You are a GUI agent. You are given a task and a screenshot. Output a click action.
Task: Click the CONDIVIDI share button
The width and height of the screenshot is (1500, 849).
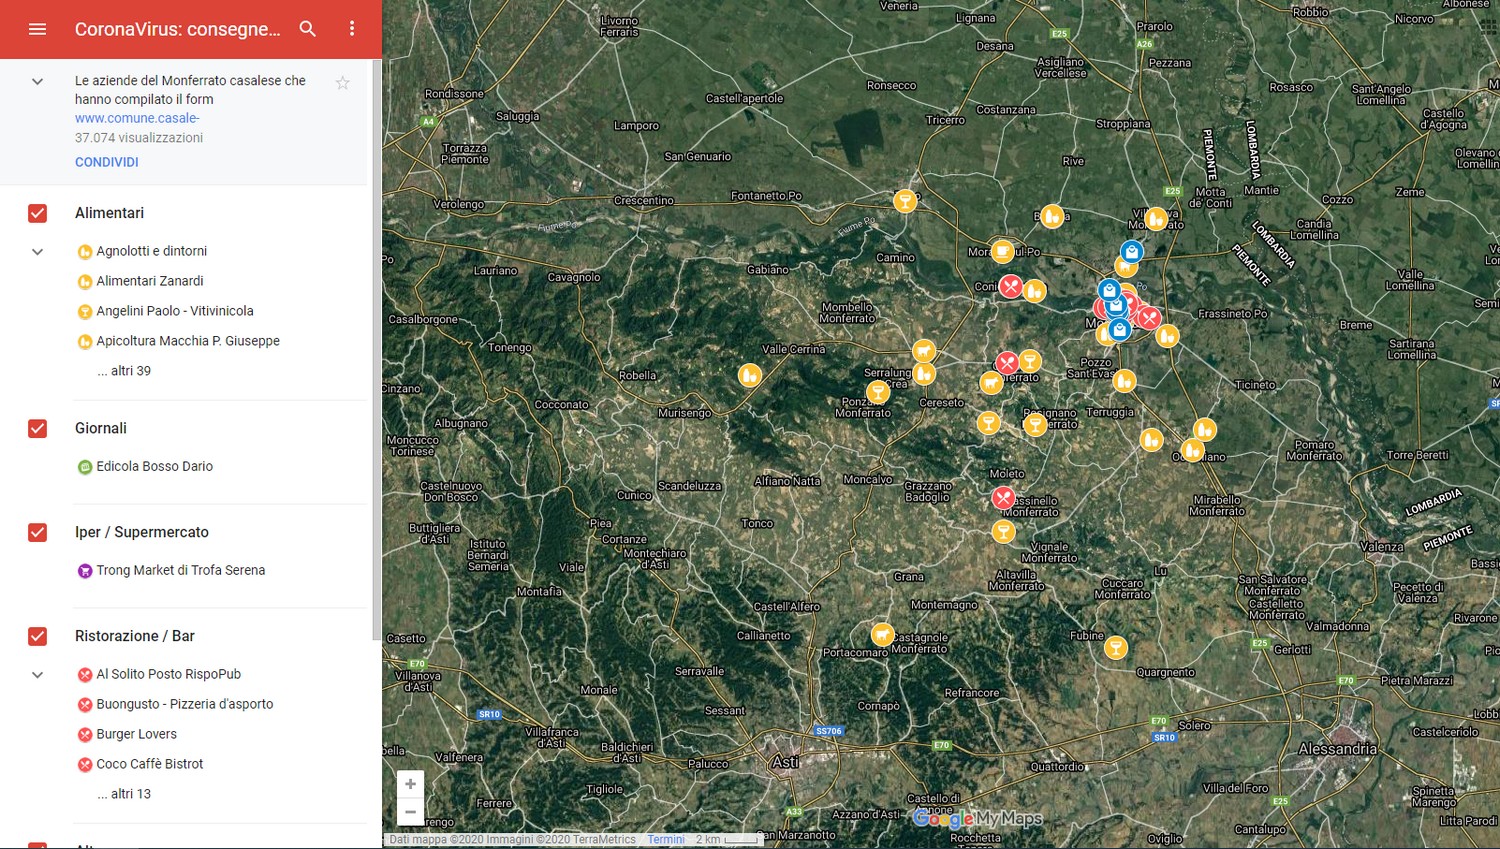point(107,162)
